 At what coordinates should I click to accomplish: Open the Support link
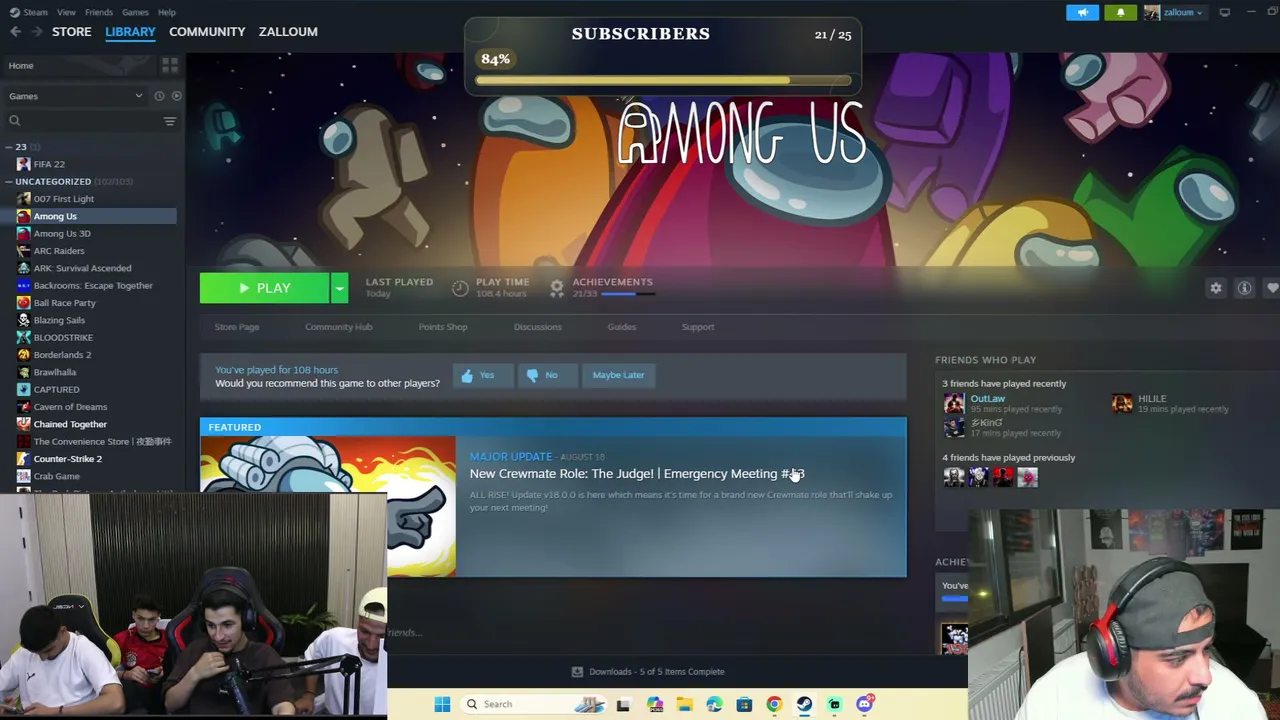698,327
